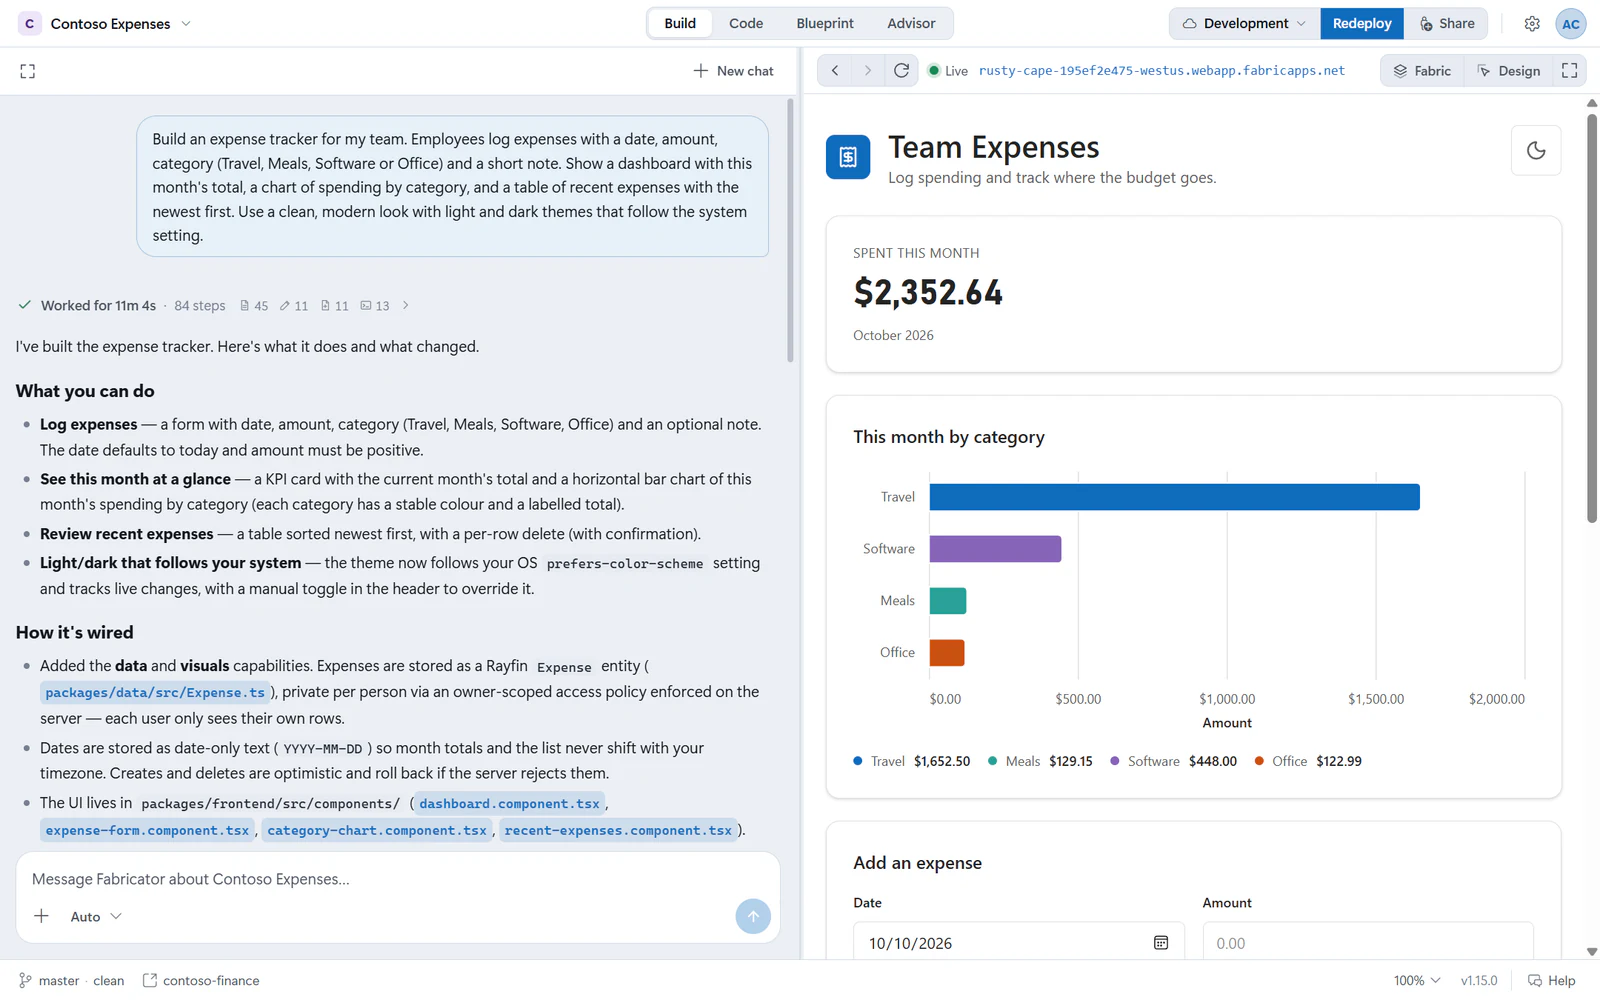Switch to the Code tab

(746, 24)
